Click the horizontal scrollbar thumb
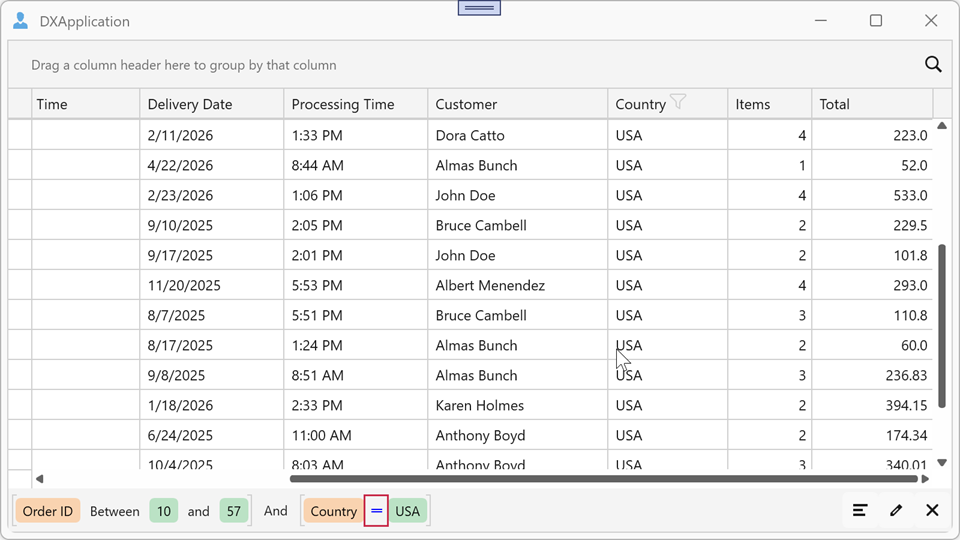 pos(604,479)
